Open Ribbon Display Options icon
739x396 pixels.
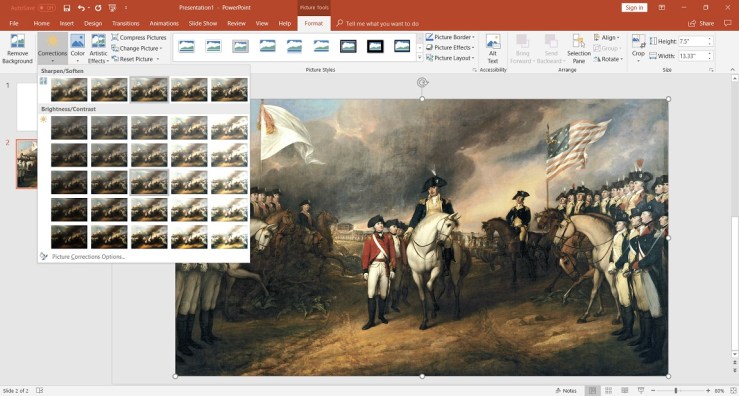click(x=662, y=8)
